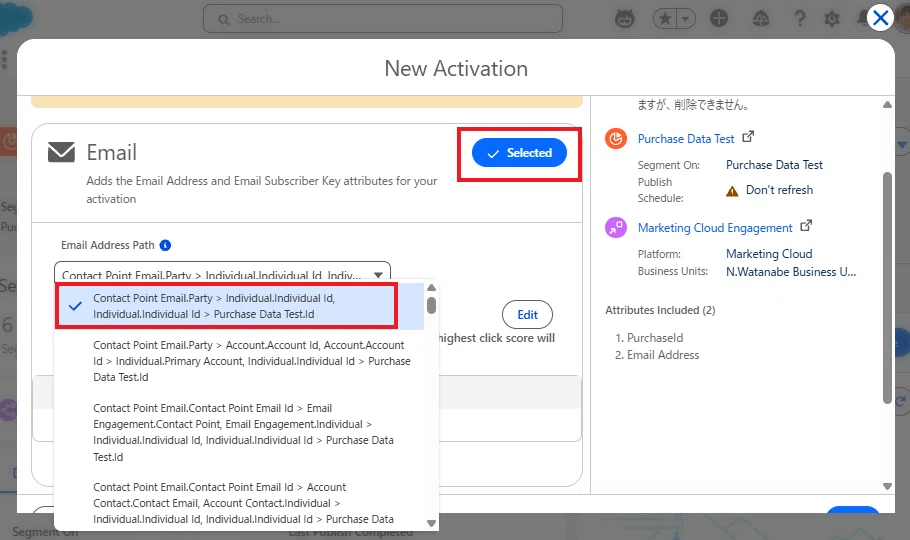Open info tooltip for Email Address Path
Screen dimensions: 910x540
tap(165, 245)
